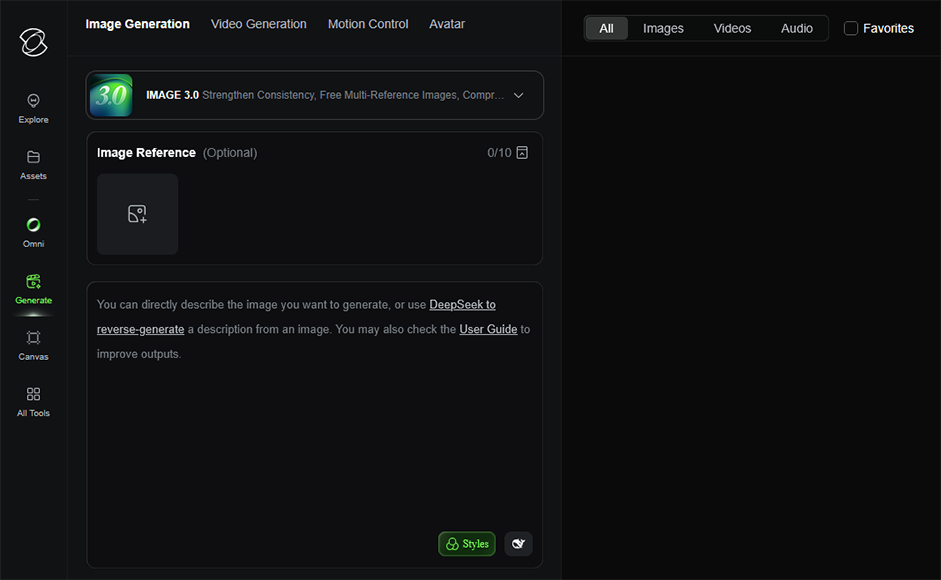Open the User Guide link
Image resolution: width=941 pixels, height=580 pixels.
[x=488, y=329]
